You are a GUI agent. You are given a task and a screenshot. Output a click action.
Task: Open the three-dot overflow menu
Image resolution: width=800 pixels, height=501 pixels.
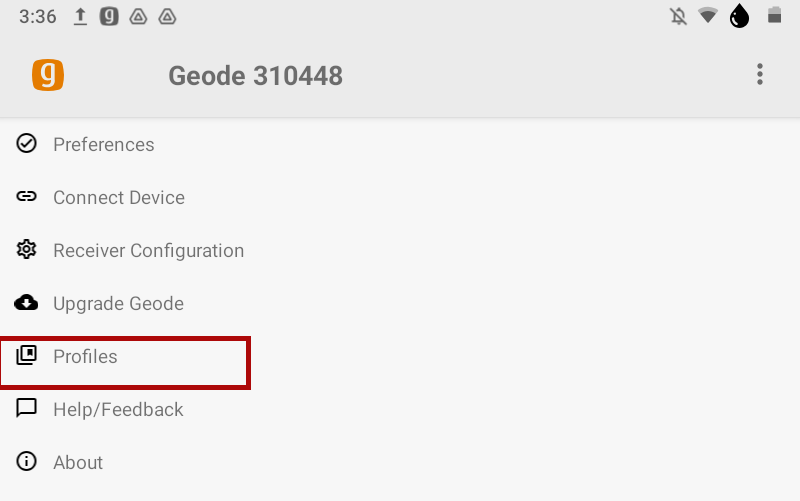pos(760,74)
